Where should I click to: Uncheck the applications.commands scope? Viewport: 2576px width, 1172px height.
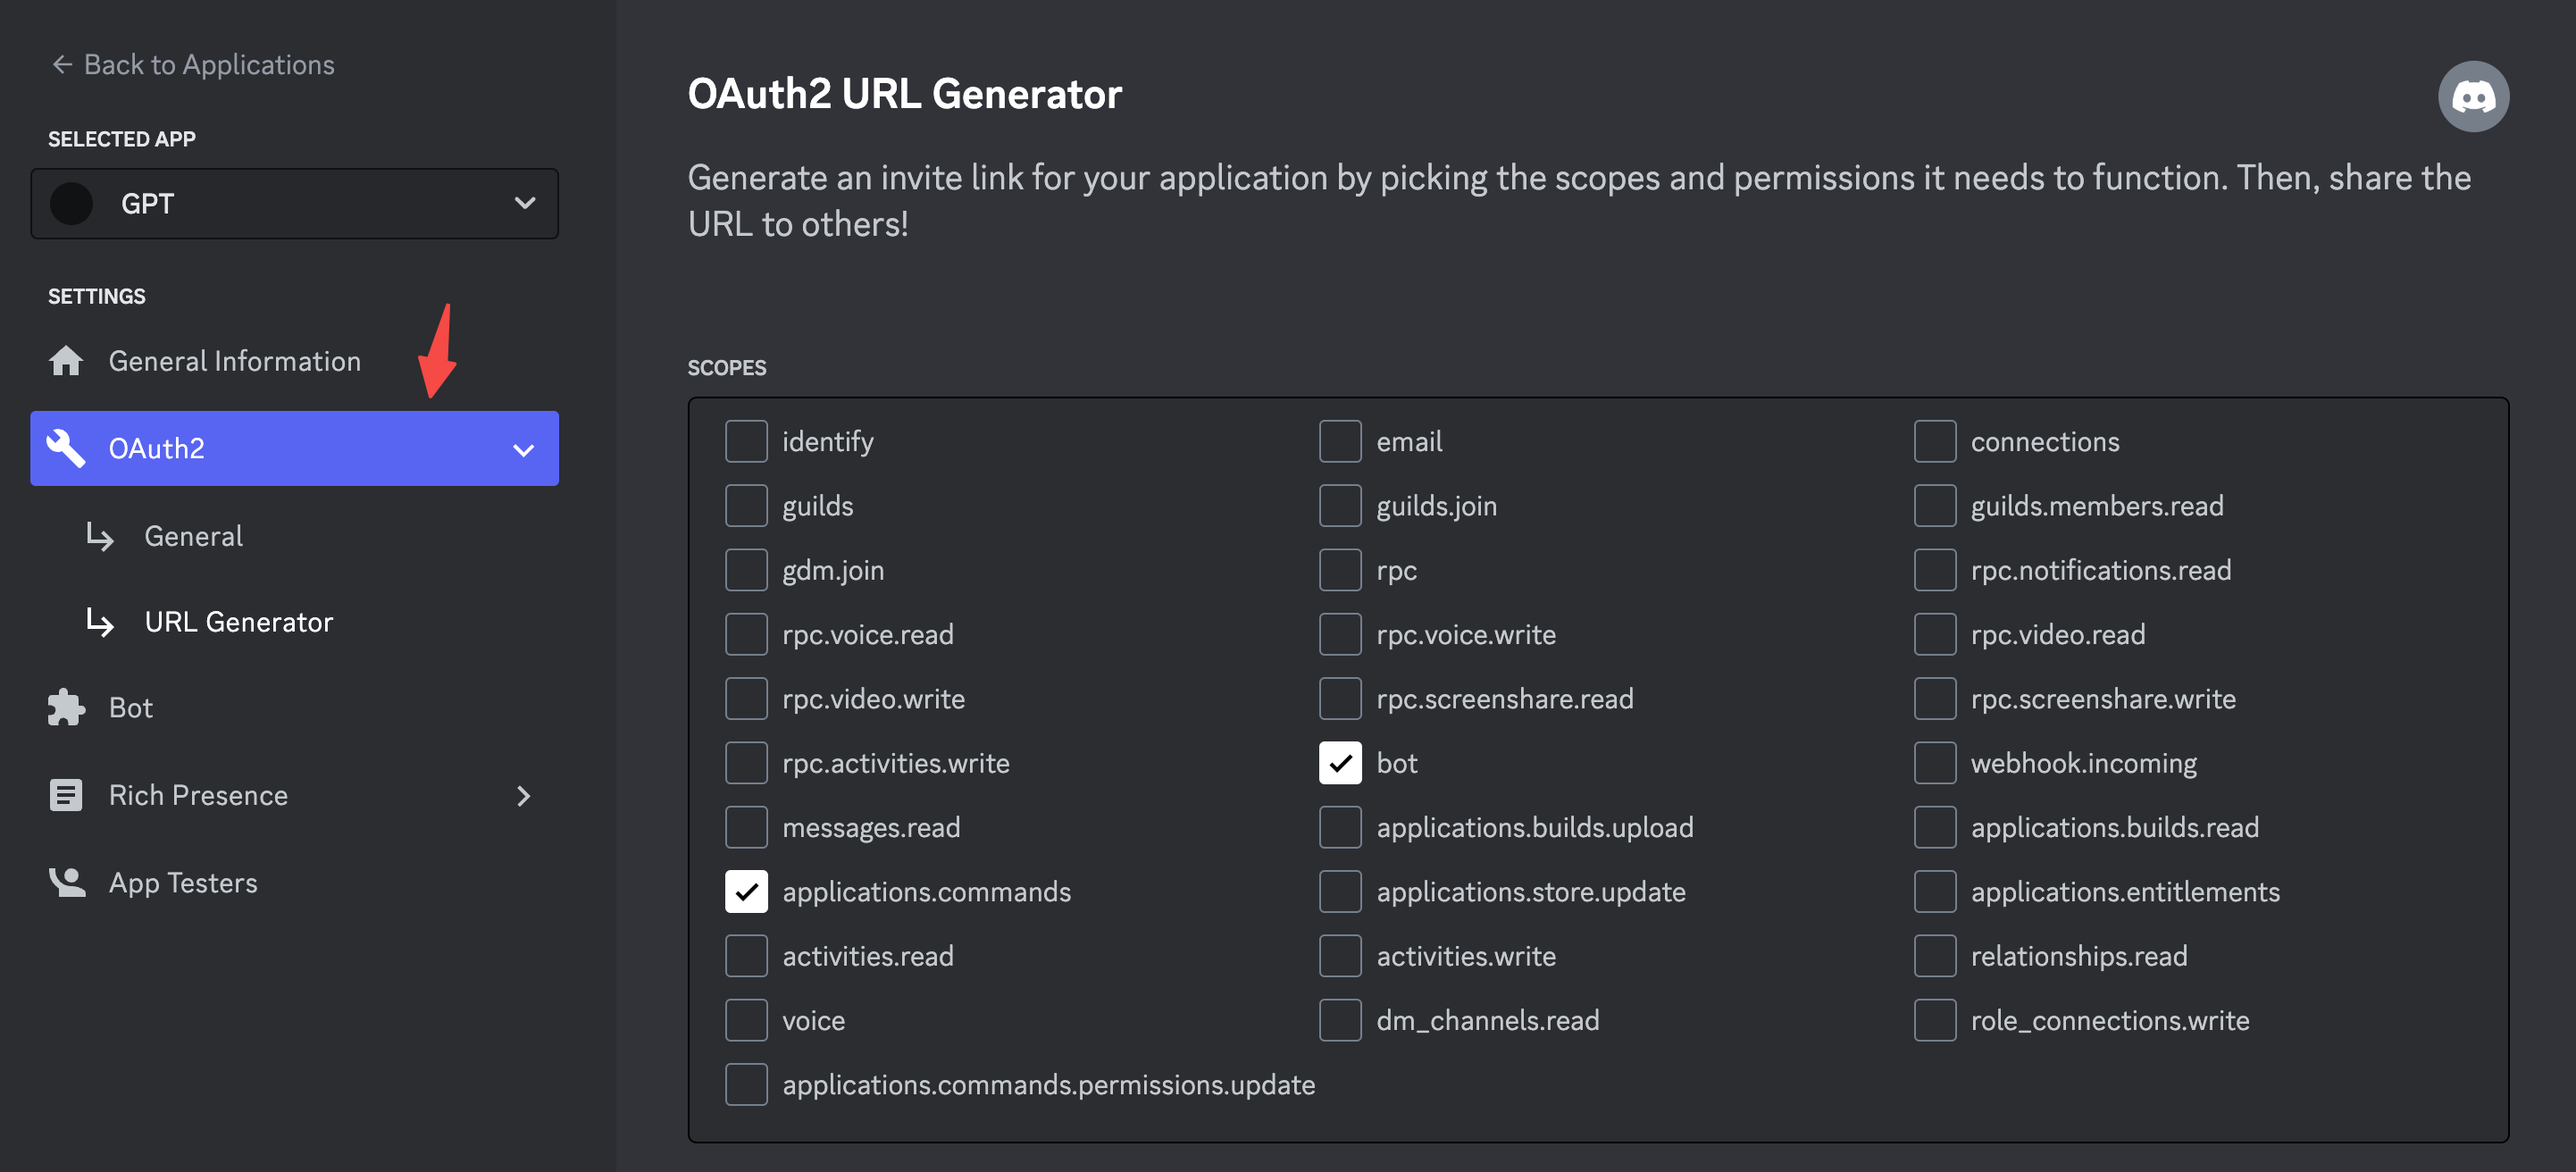pos(746,891)
